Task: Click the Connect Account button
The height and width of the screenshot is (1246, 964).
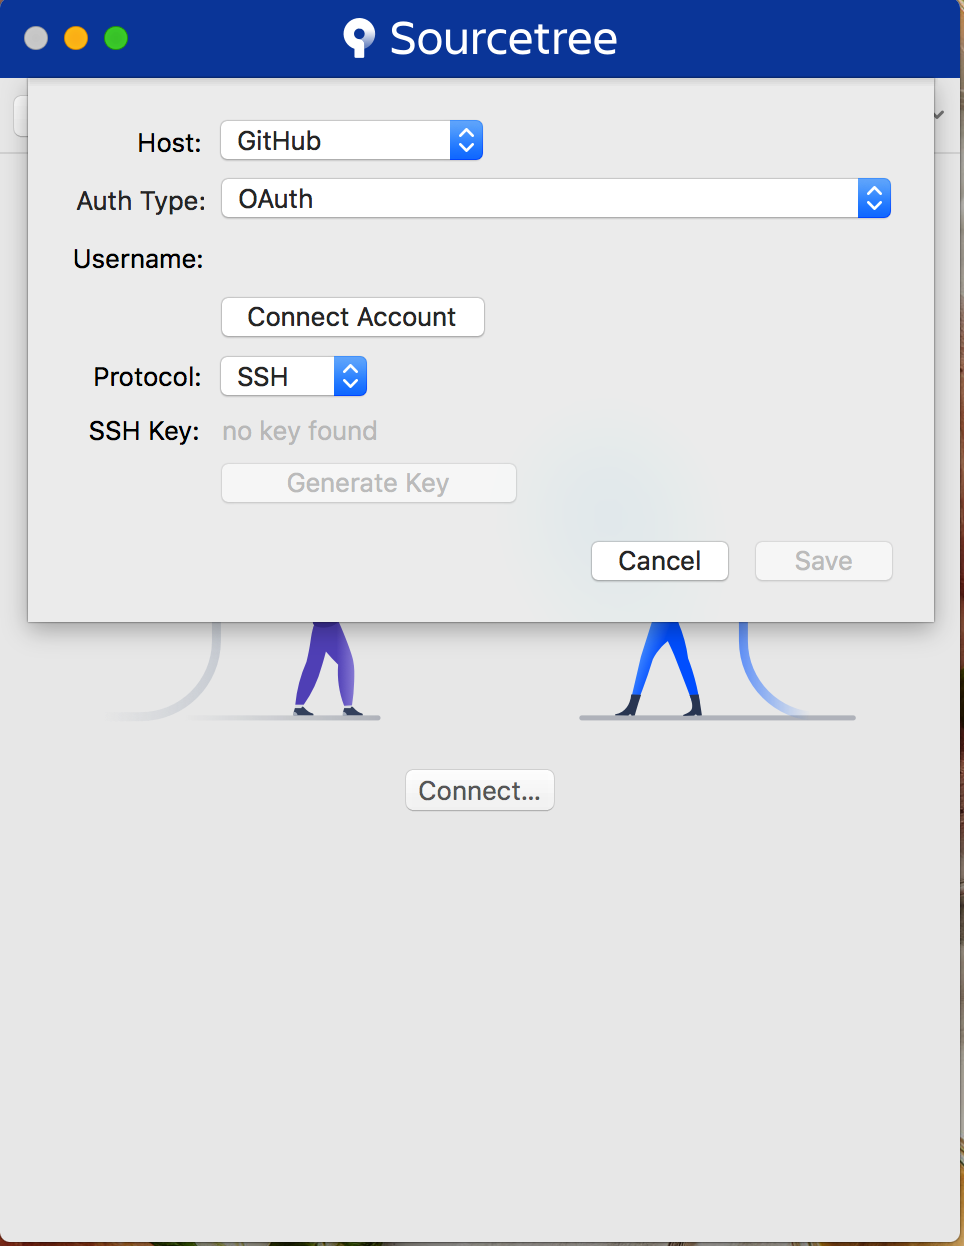Action: [352, 317]
